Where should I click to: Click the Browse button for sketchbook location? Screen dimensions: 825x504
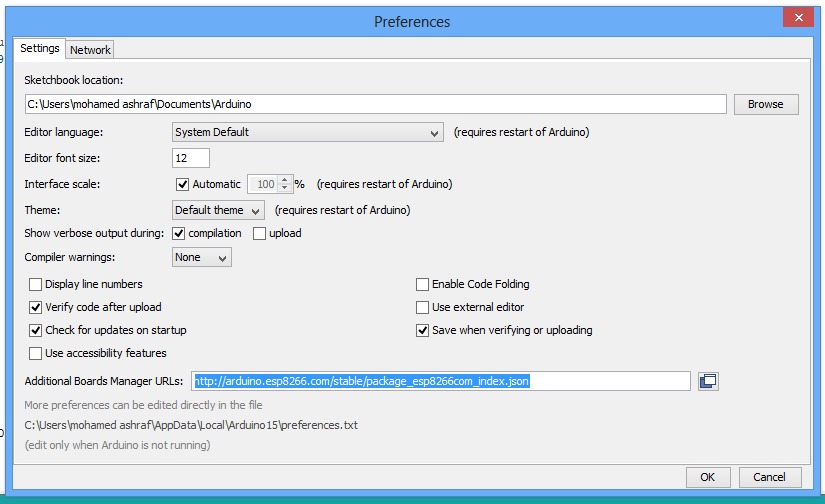click(766, 104)
